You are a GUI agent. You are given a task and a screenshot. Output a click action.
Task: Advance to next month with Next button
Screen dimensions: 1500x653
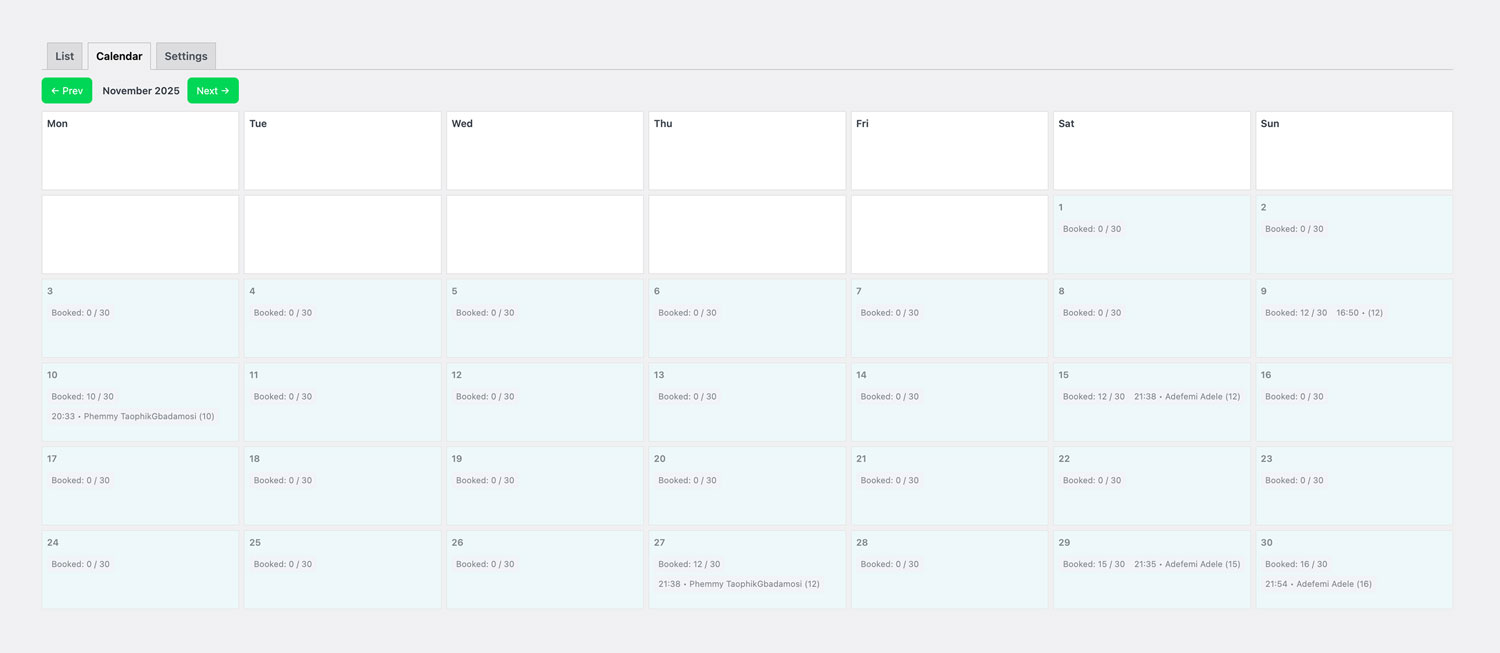213,91
